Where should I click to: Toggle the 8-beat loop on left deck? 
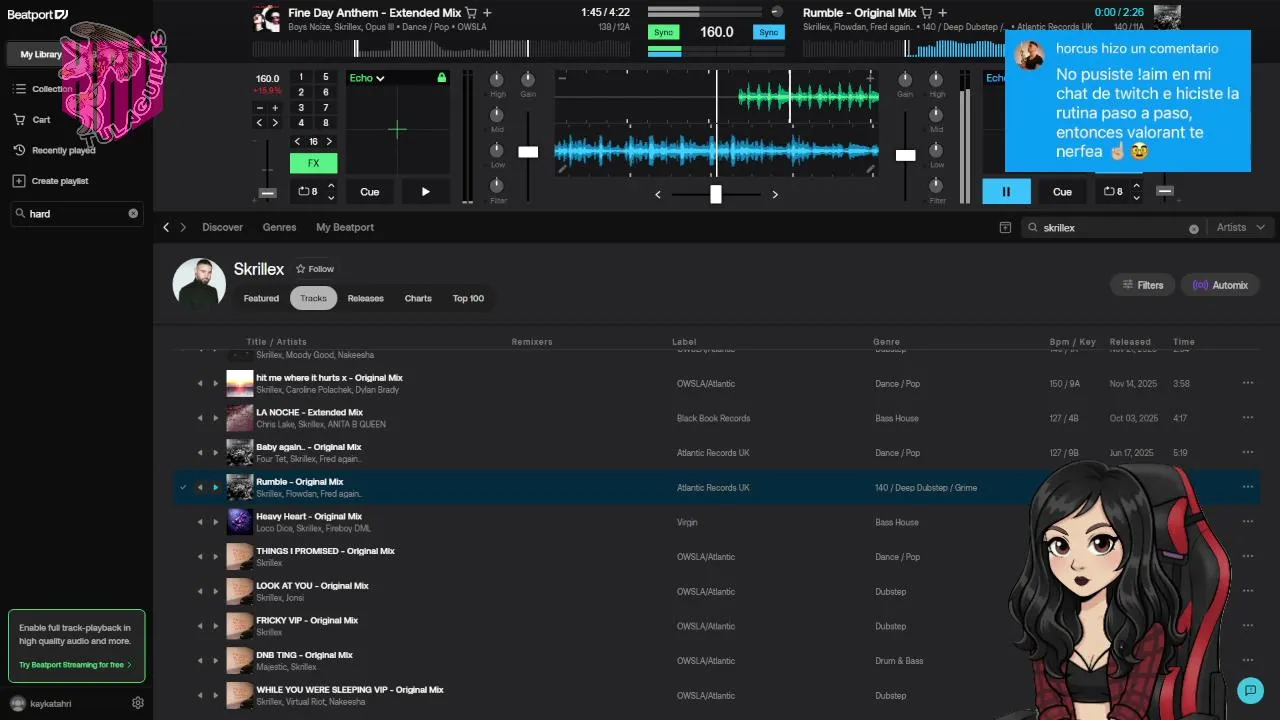click(308, 191)
